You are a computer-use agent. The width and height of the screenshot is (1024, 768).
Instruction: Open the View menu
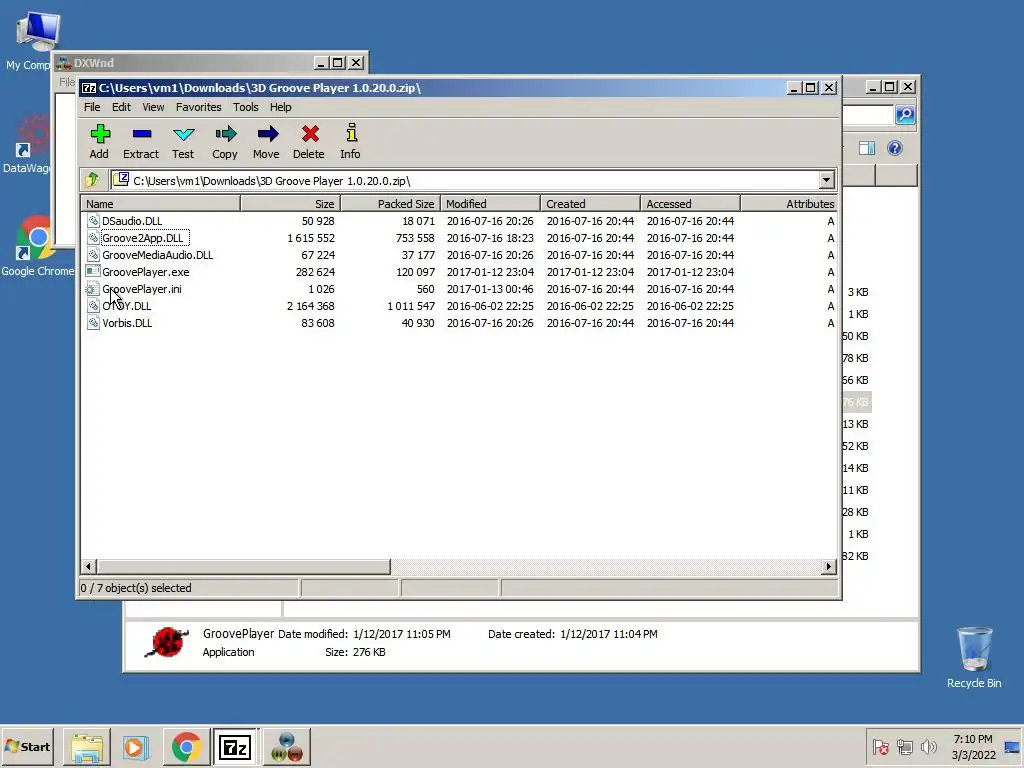[153, 107]
